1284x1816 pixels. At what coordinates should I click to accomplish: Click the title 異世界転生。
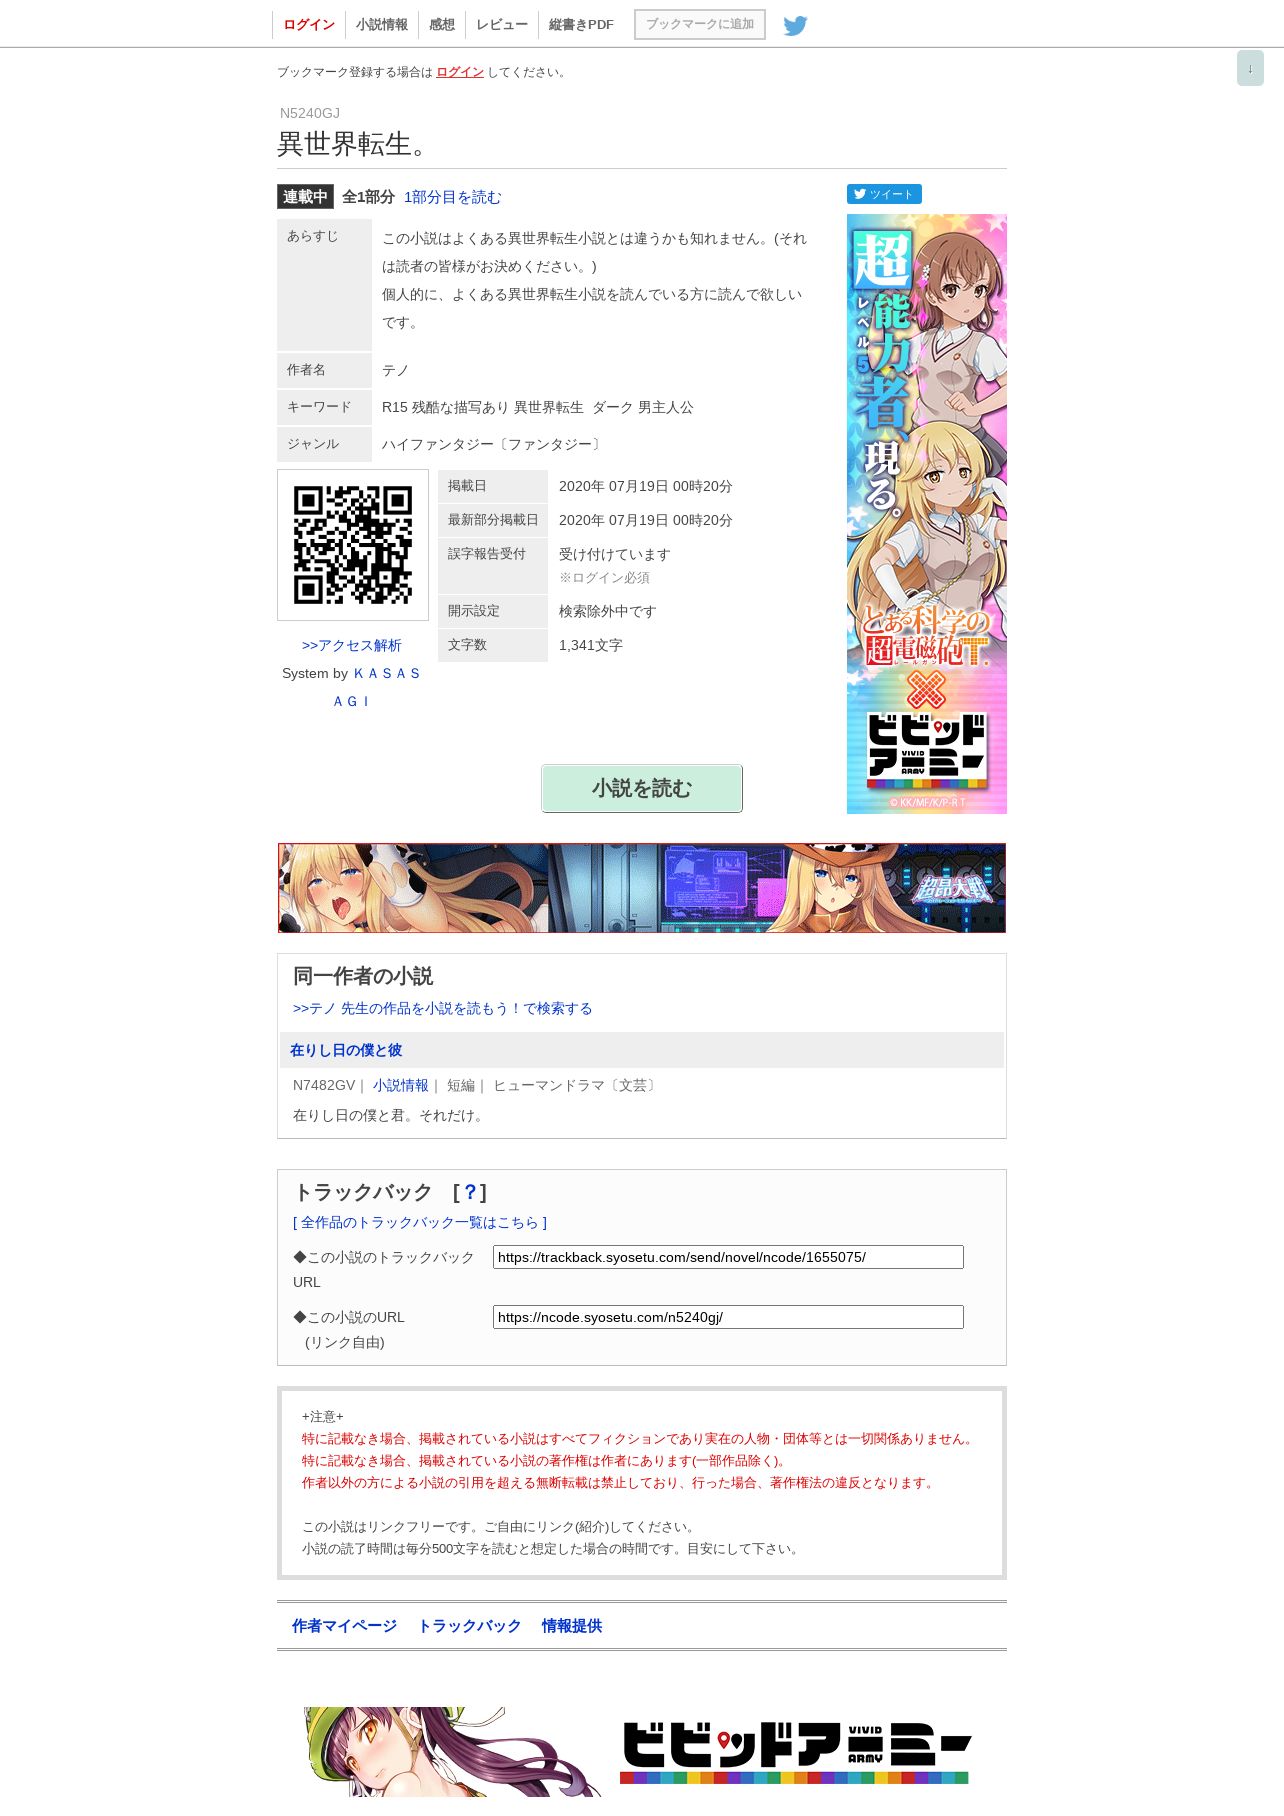point(355,144)
